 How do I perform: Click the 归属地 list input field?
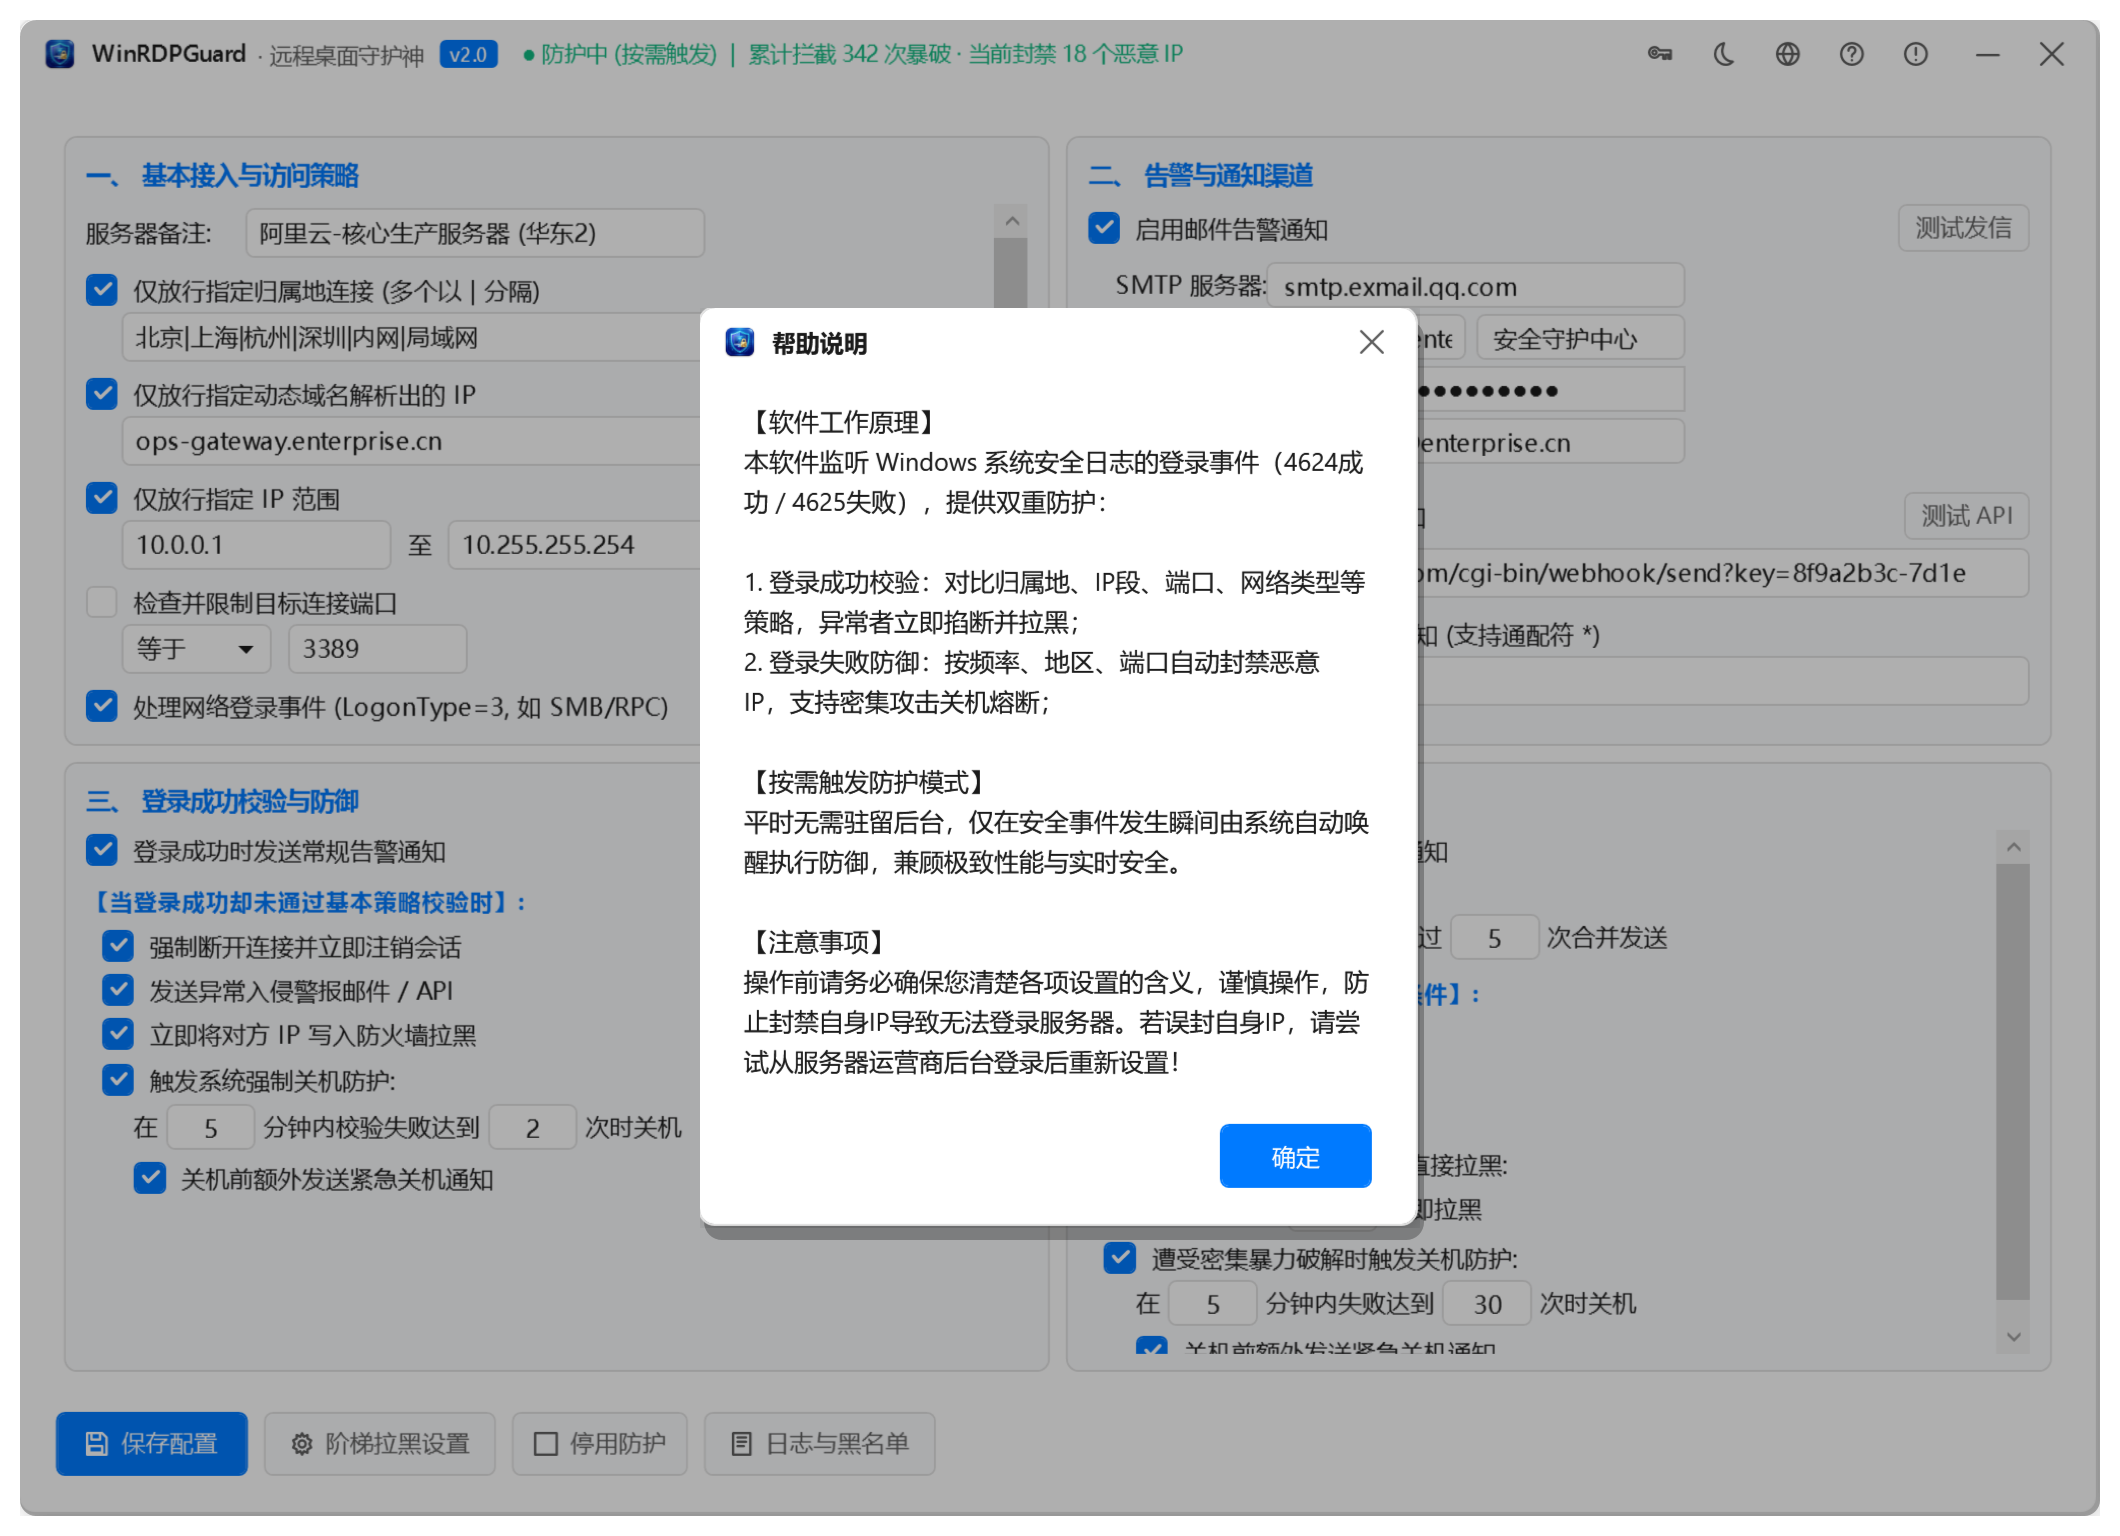(412, 338)
